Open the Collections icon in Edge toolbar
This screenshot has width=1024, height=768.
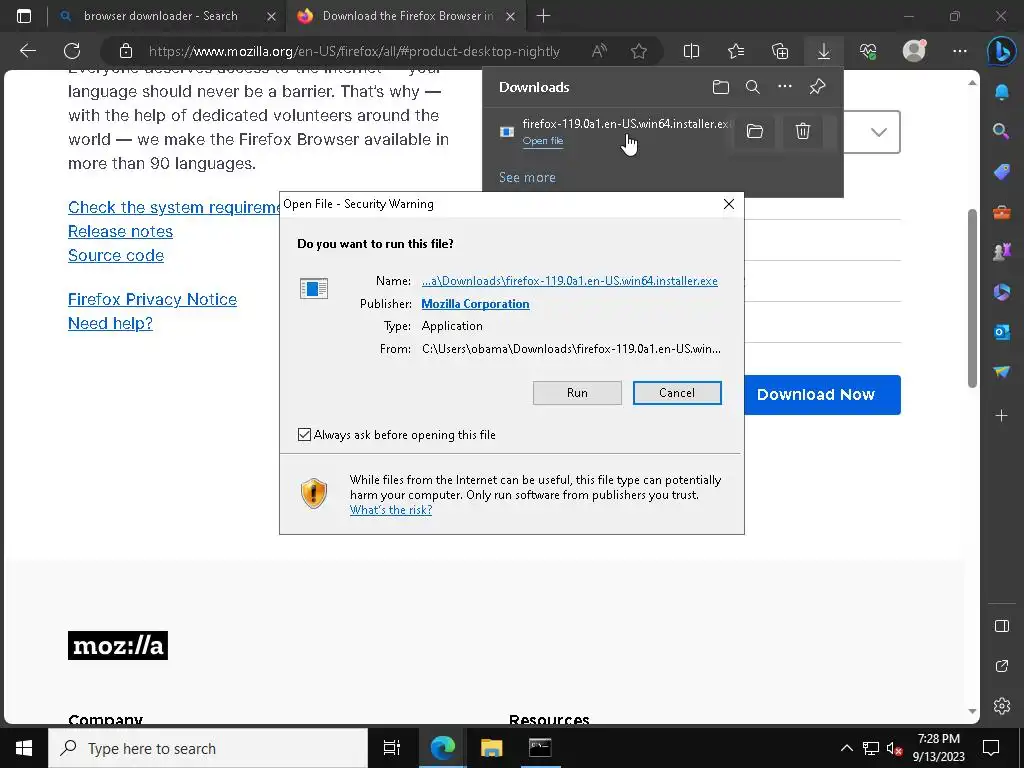[x=780, y=51]
